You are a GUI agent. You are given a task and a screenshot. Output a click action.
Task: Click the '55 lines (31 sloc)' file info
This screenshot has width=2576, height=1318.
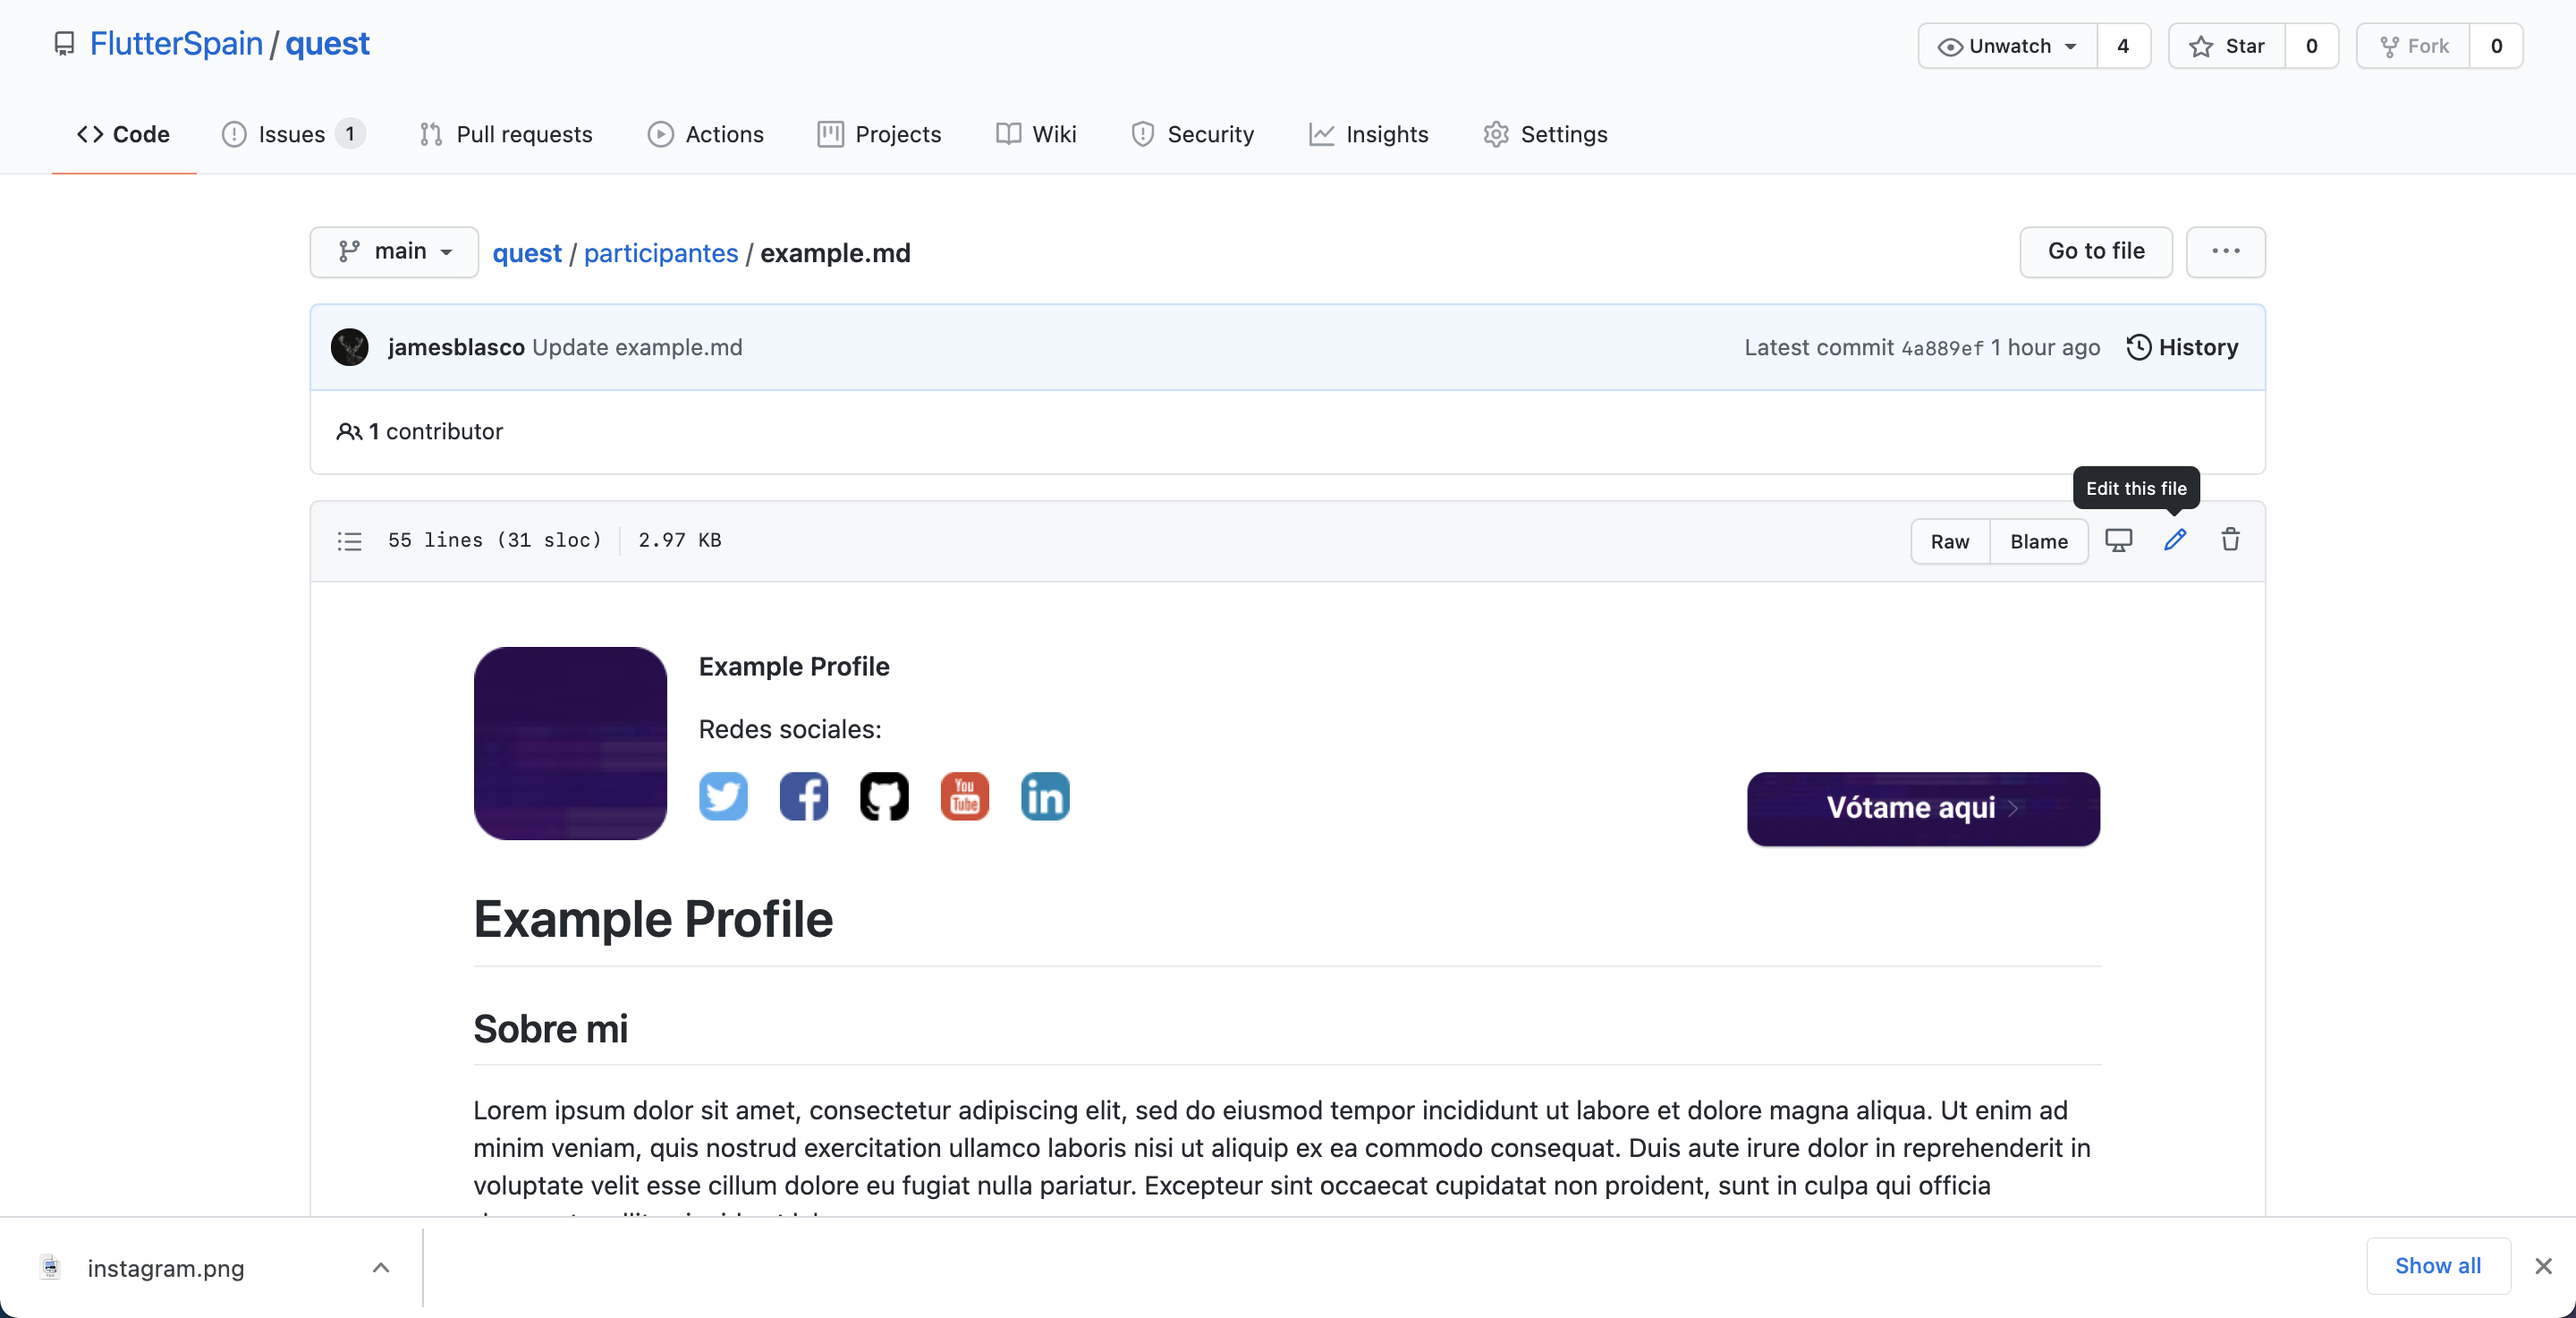(x=495, y=540)
